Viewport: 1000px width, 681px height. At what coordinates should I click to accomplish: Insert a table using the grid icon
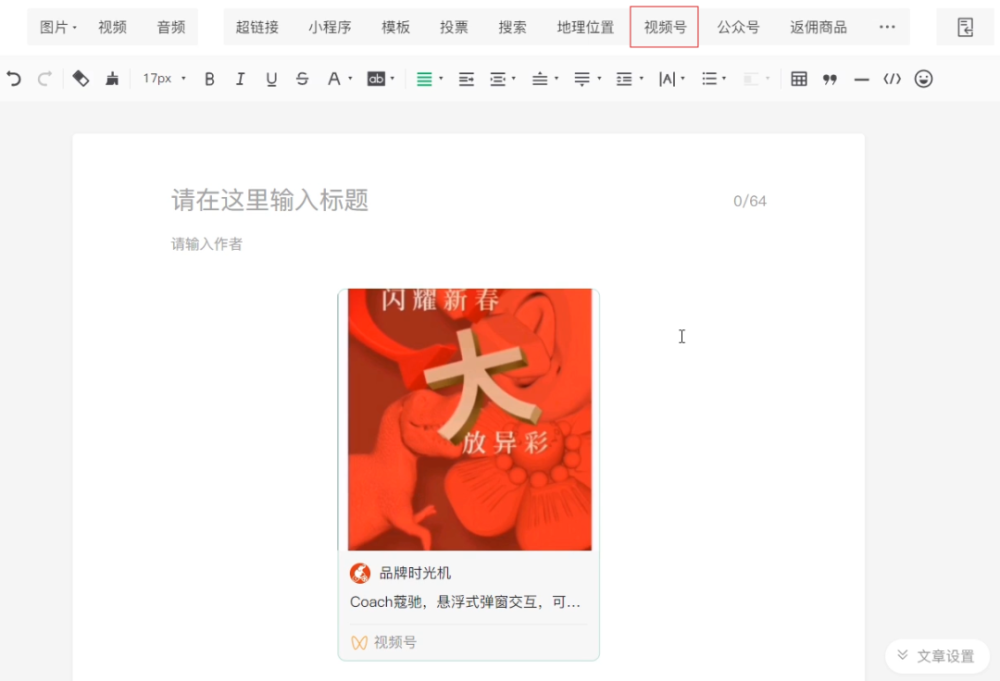[x=798, y=79]
